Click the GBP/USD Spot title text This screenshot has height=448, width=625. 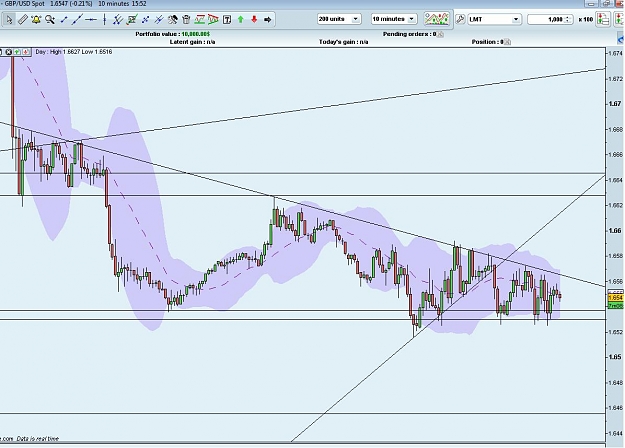pyautogui.click(x=23, y=4)
